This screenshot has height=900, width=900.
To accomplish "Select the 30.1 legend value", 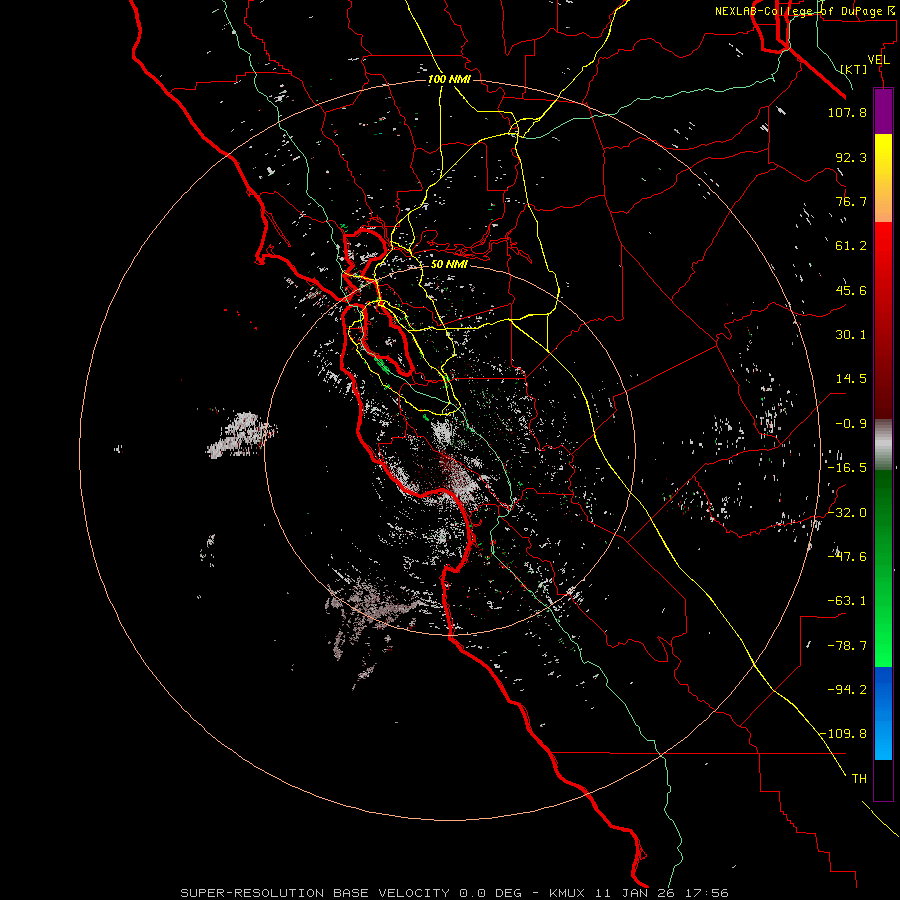I will point(851,335).
